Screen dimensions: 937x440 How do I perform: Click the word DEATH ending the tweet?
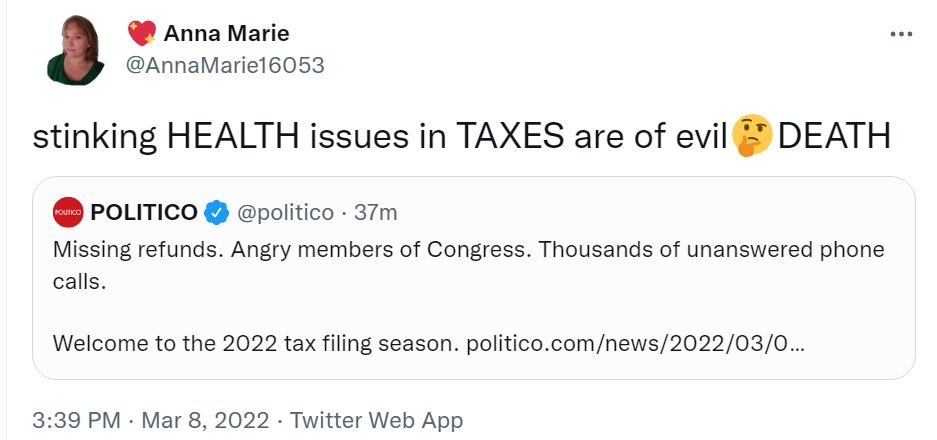click(x=834, y=136)
